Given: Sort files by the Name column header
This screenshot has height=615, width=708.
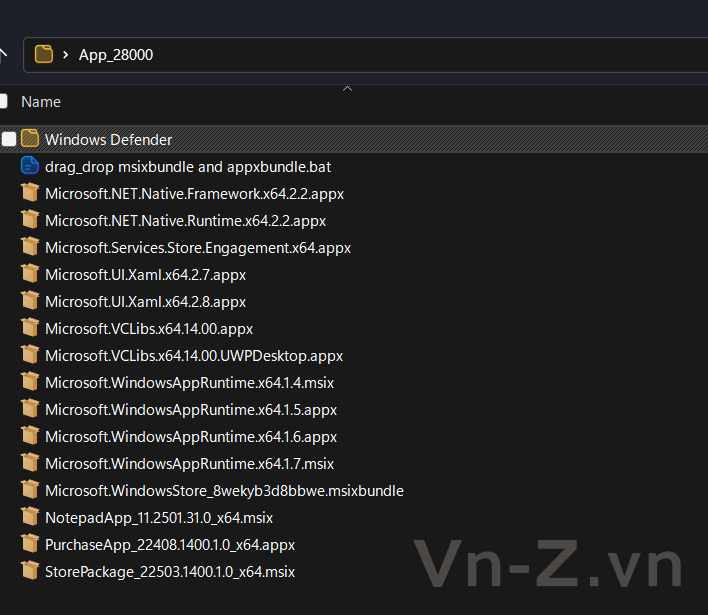Looking at the screenshot, I should [x=41, y=102].
